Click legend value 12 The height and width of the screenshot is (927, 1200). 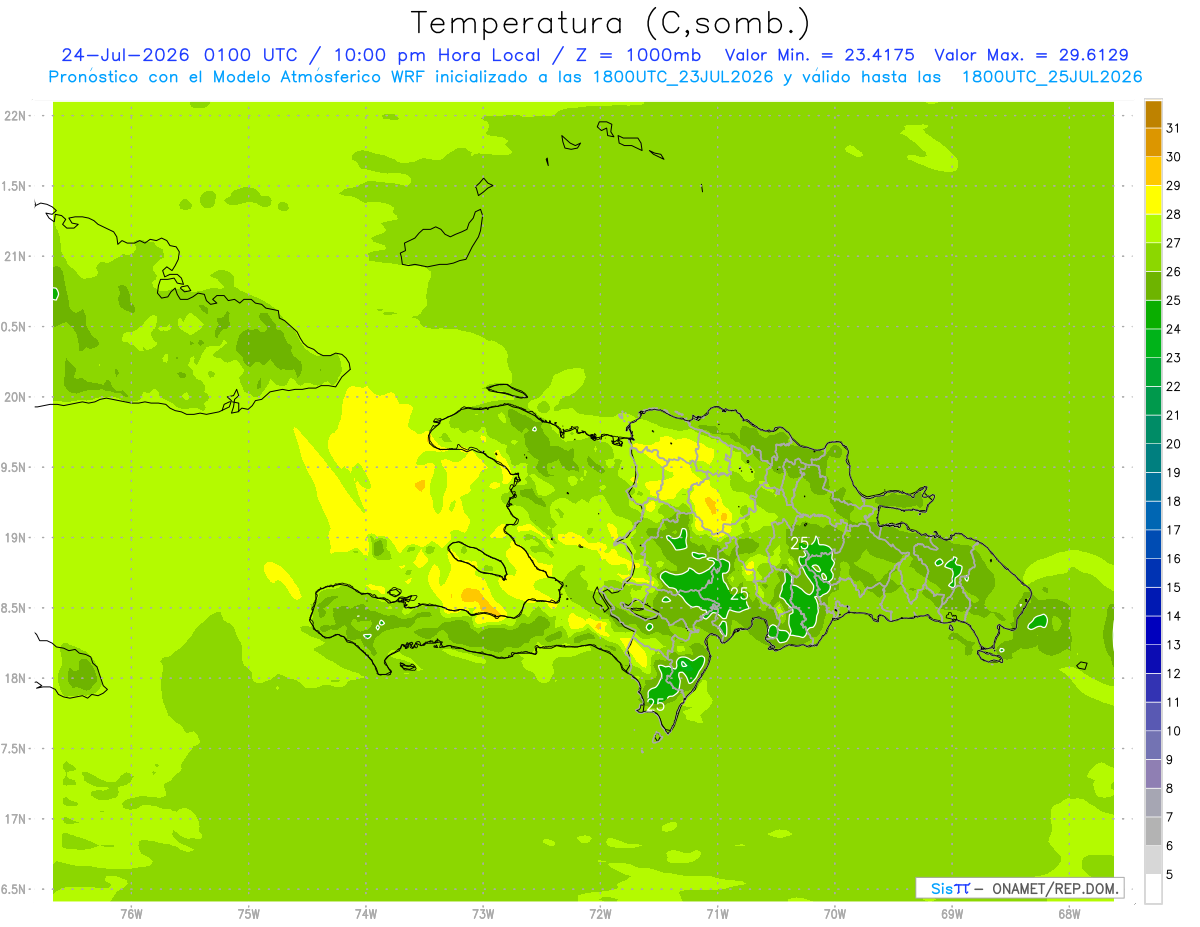[1174, 674]
